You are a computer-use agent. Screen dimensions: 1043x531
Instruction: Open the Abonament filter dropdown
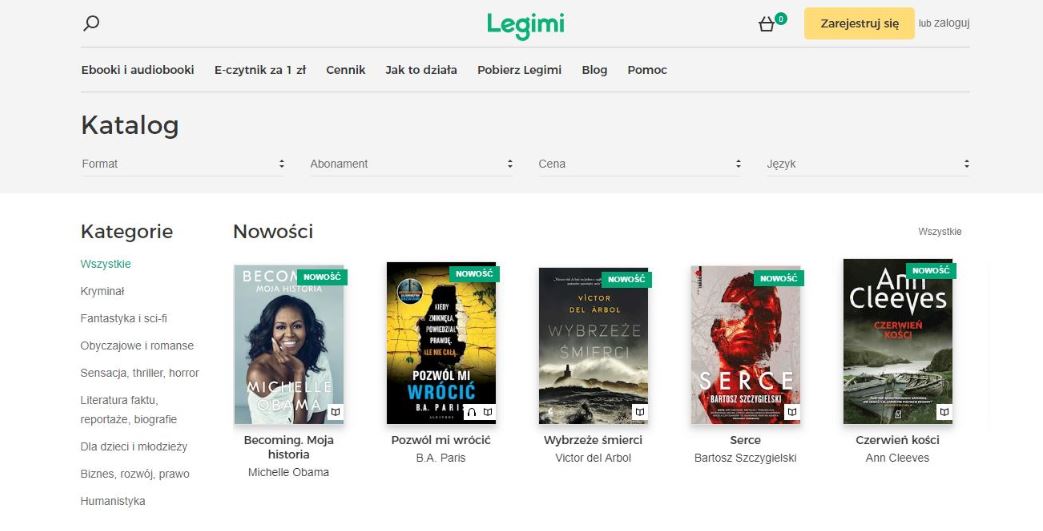pos(411,164)
